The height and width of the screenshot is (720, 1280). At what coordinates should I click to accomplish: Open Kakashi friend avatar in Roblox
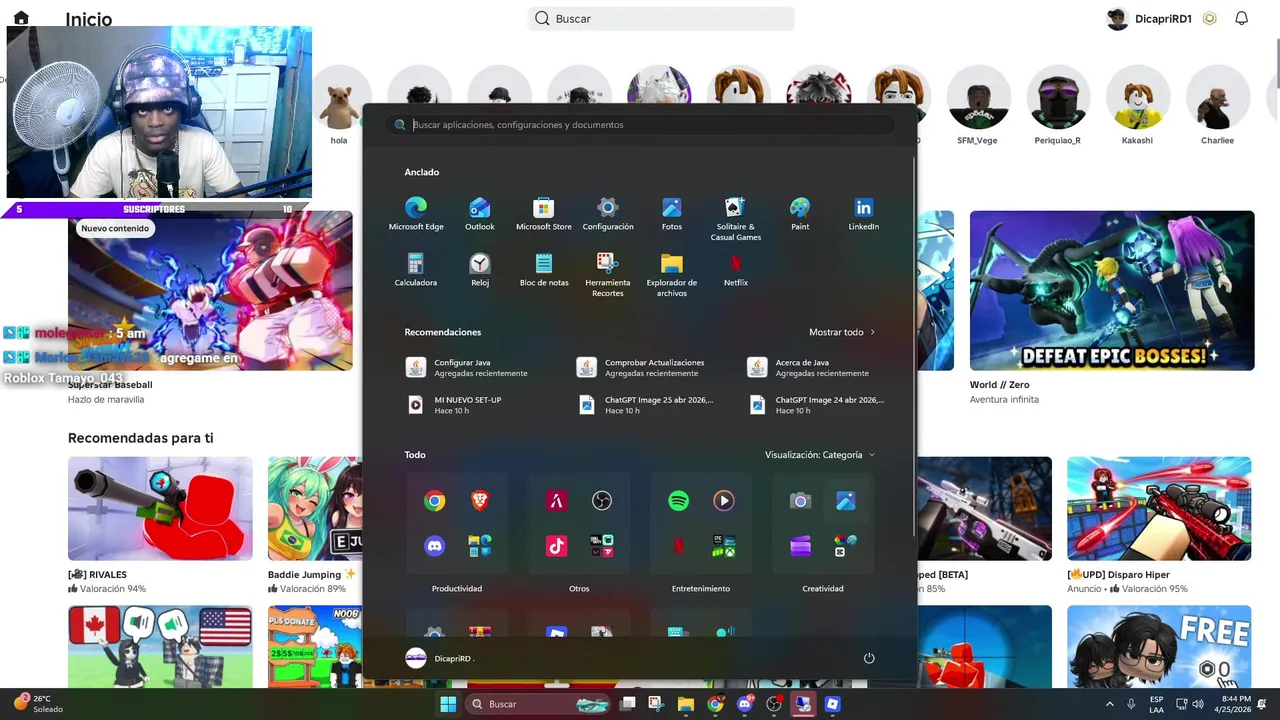pyautogui.click(x=1137, y=98)
